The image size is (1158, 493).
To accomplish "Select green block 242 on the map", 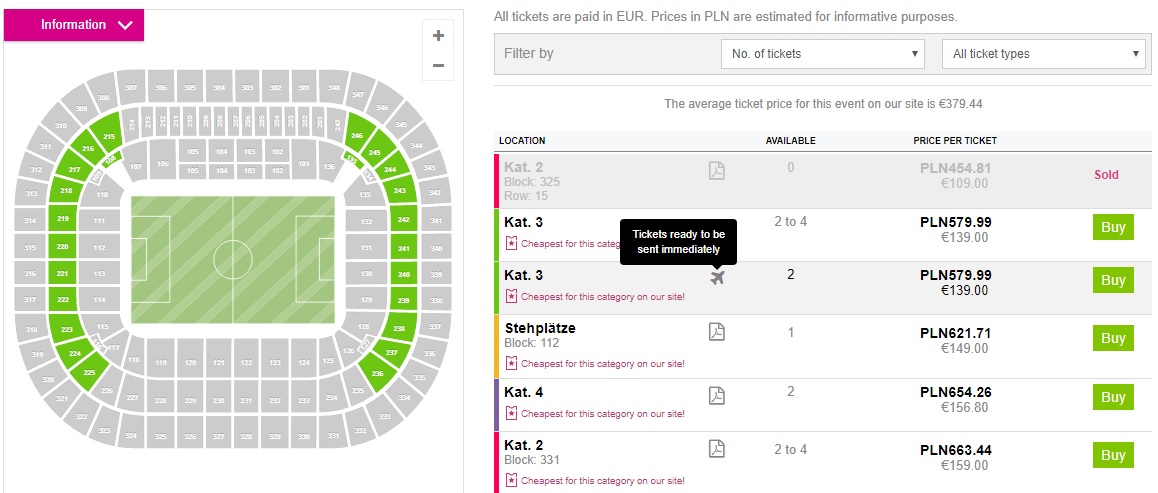I will tap(403, 219).
